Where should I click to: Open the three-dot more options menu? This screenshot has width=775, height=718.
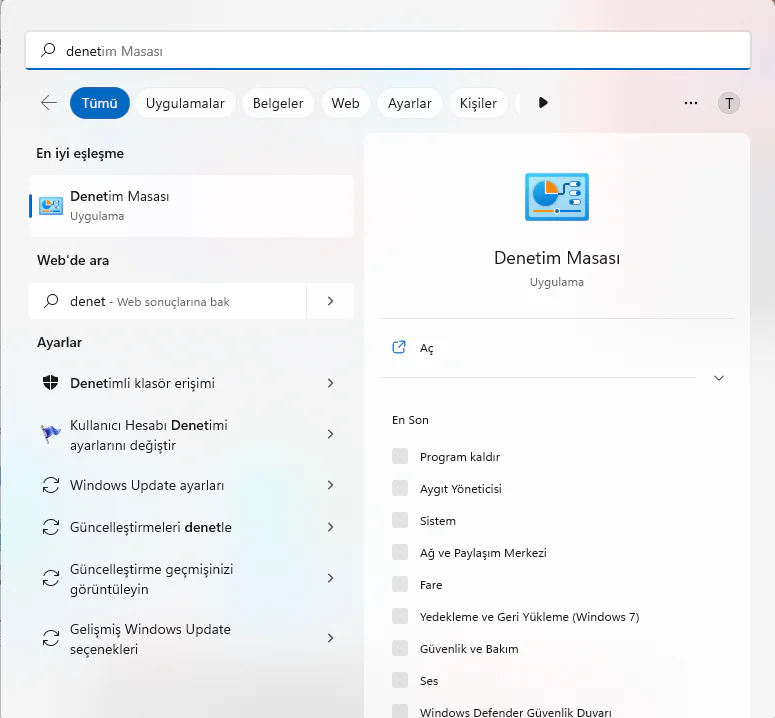coord(690,103)
